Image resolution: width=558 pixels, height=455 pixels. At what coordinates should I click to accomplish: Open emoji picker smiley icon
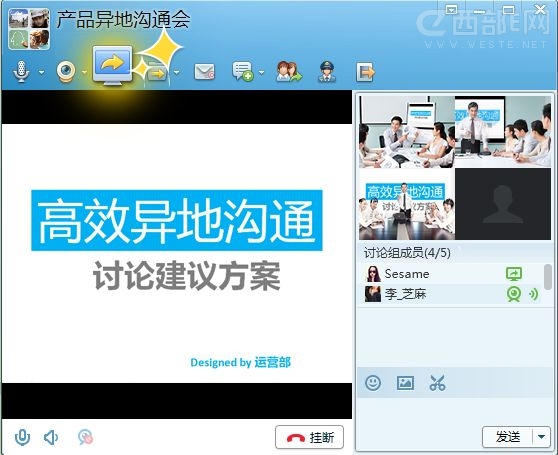coord(373,383)
